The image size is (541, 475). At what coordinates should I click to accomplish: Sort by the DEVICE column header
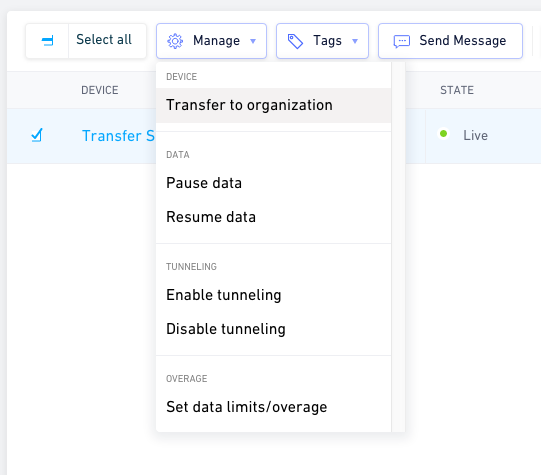pyautogui.click(x=100, y=90)
